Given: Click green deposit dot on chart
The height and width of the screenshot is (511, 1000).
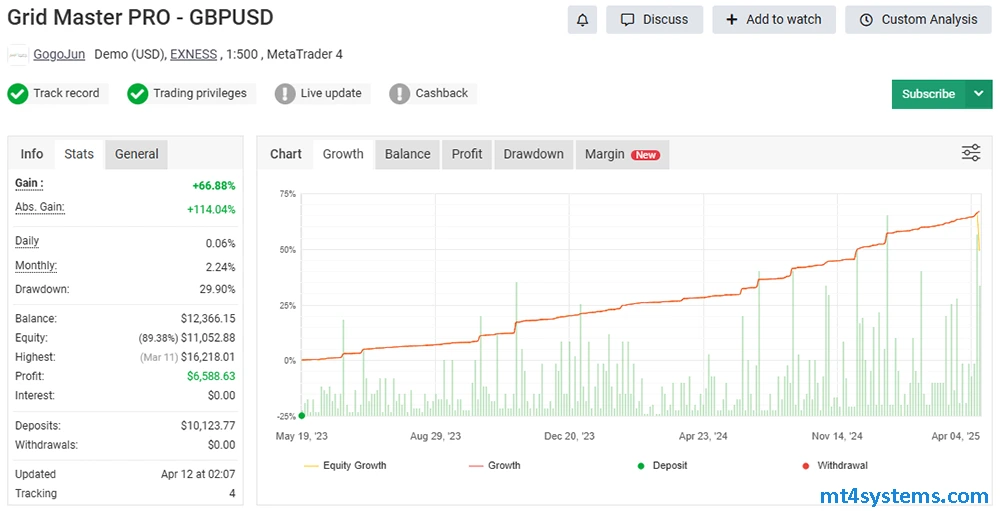Looking at the screenshot, I should (x=301, y=414).
